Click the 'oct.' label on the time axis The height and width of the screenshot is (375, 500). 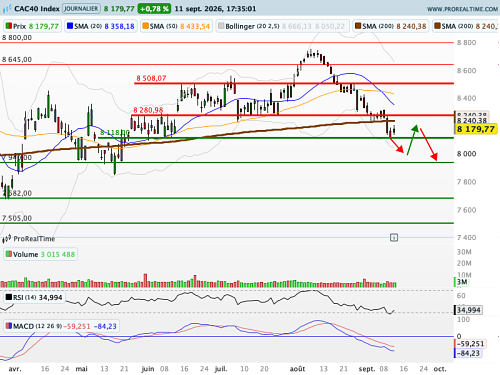tap(440, 369)
